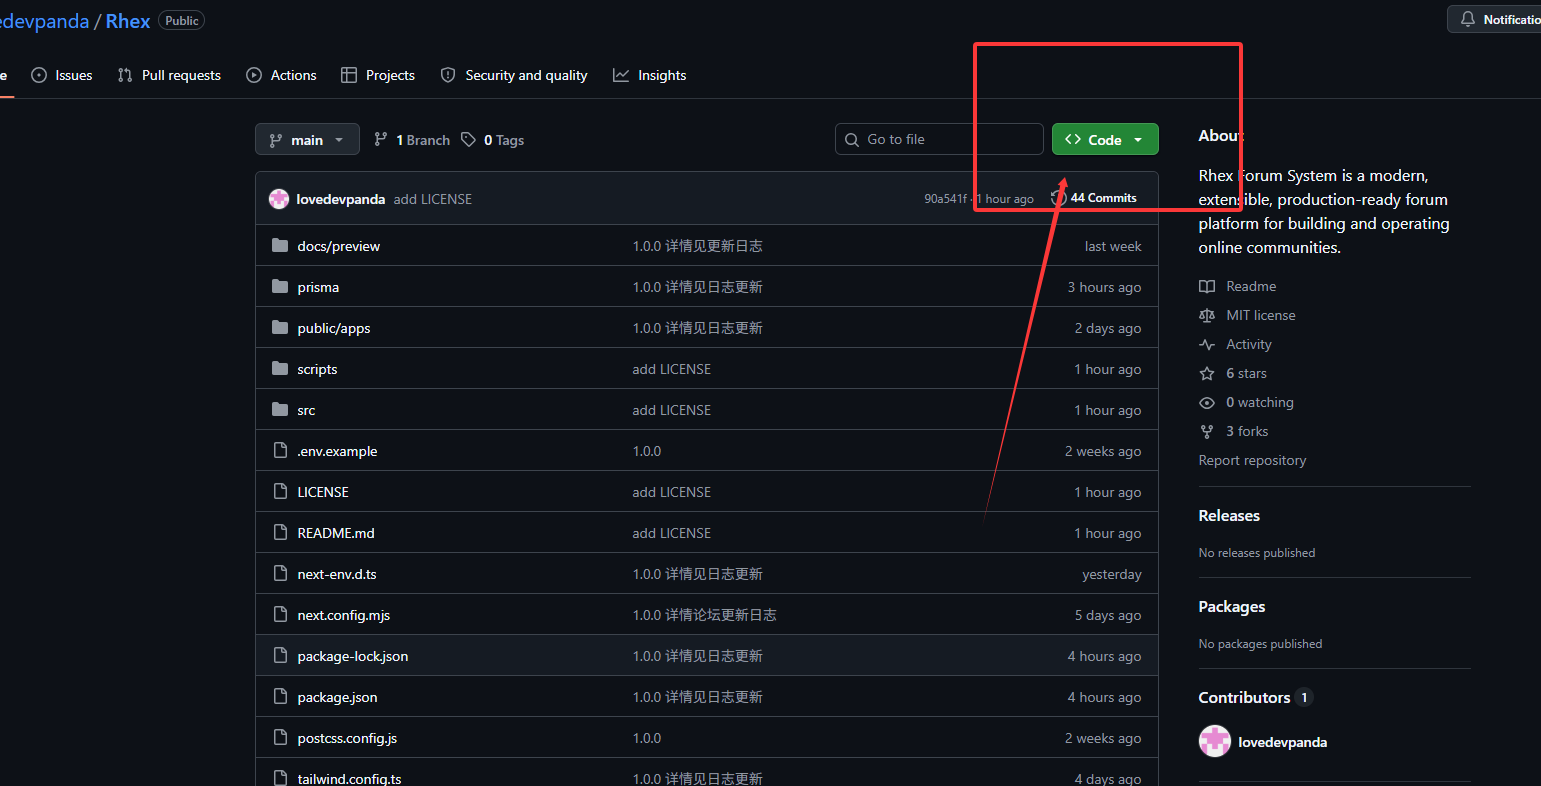Open the Issues tab
The width and height of the screenshot is (1541, 786).
coord(62,75)
